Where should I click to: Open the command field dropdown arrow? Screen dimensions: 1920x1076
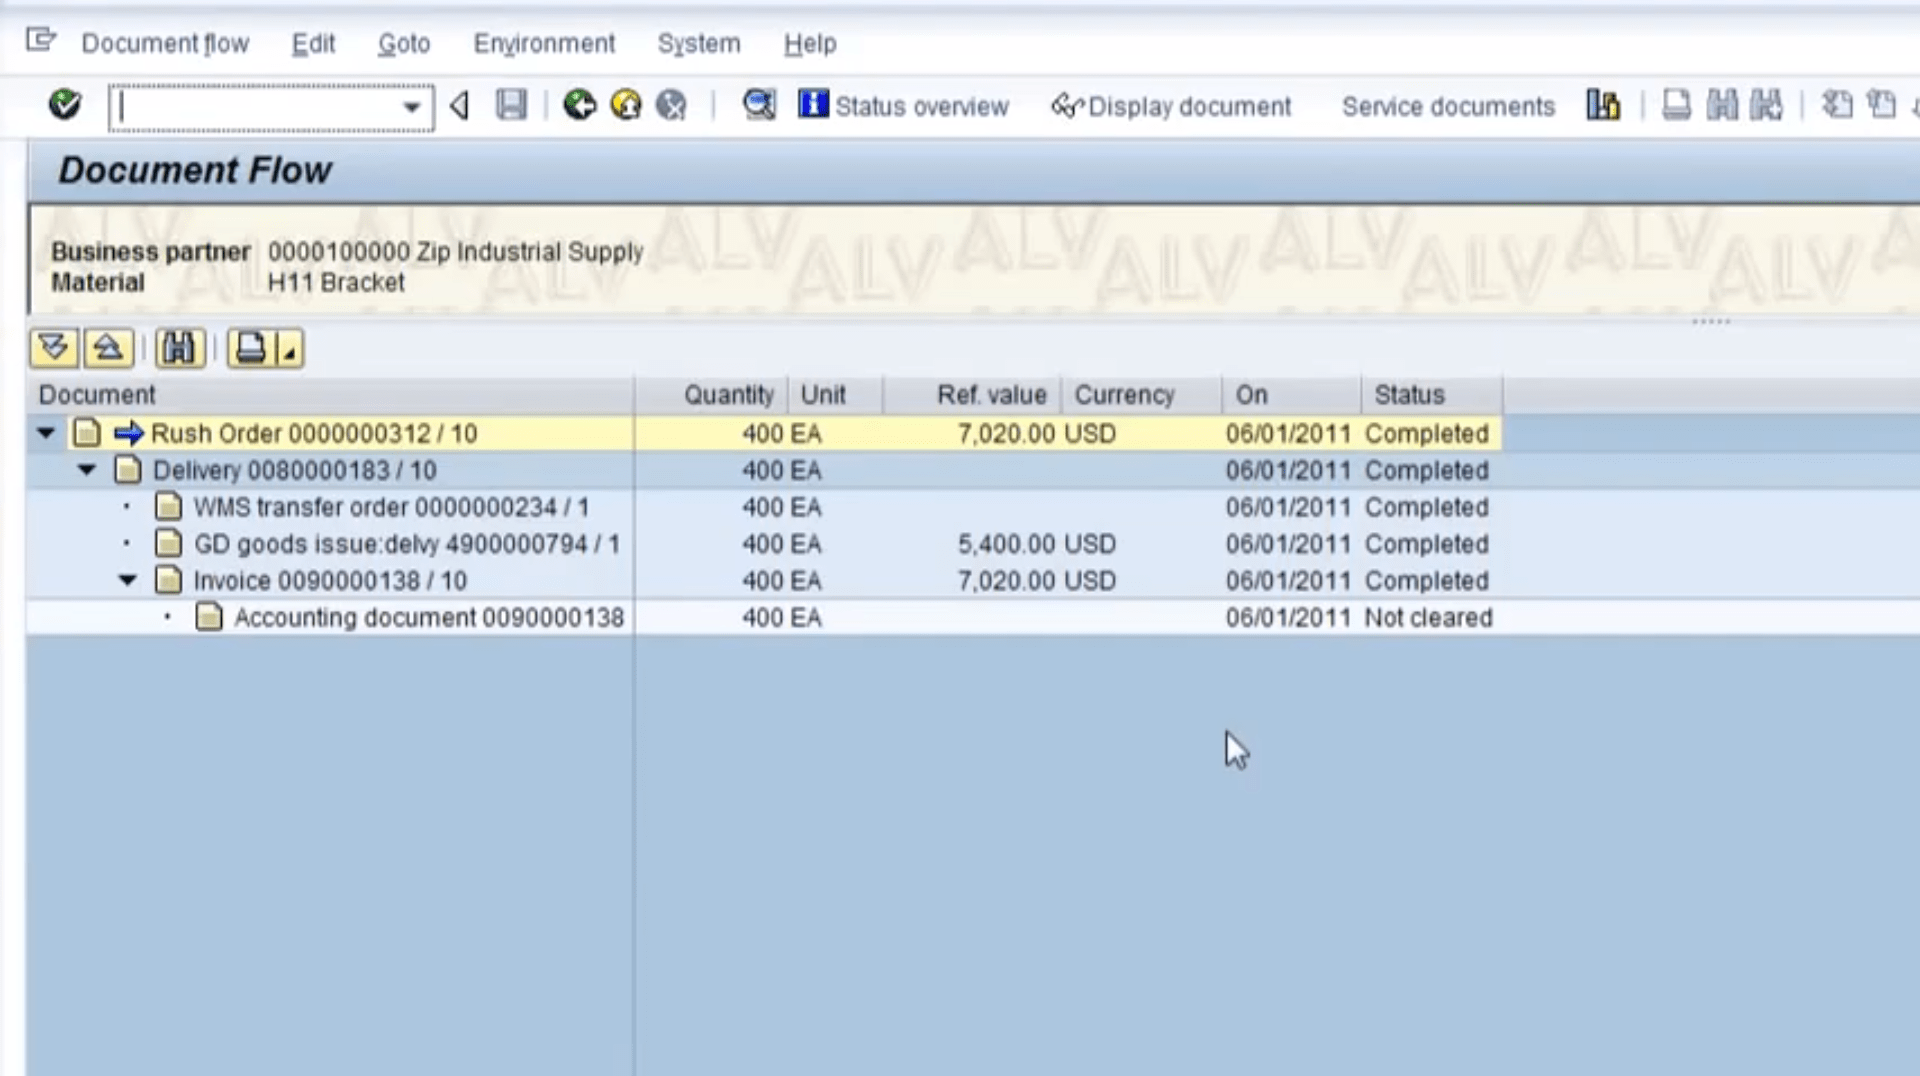click(411, 107)
